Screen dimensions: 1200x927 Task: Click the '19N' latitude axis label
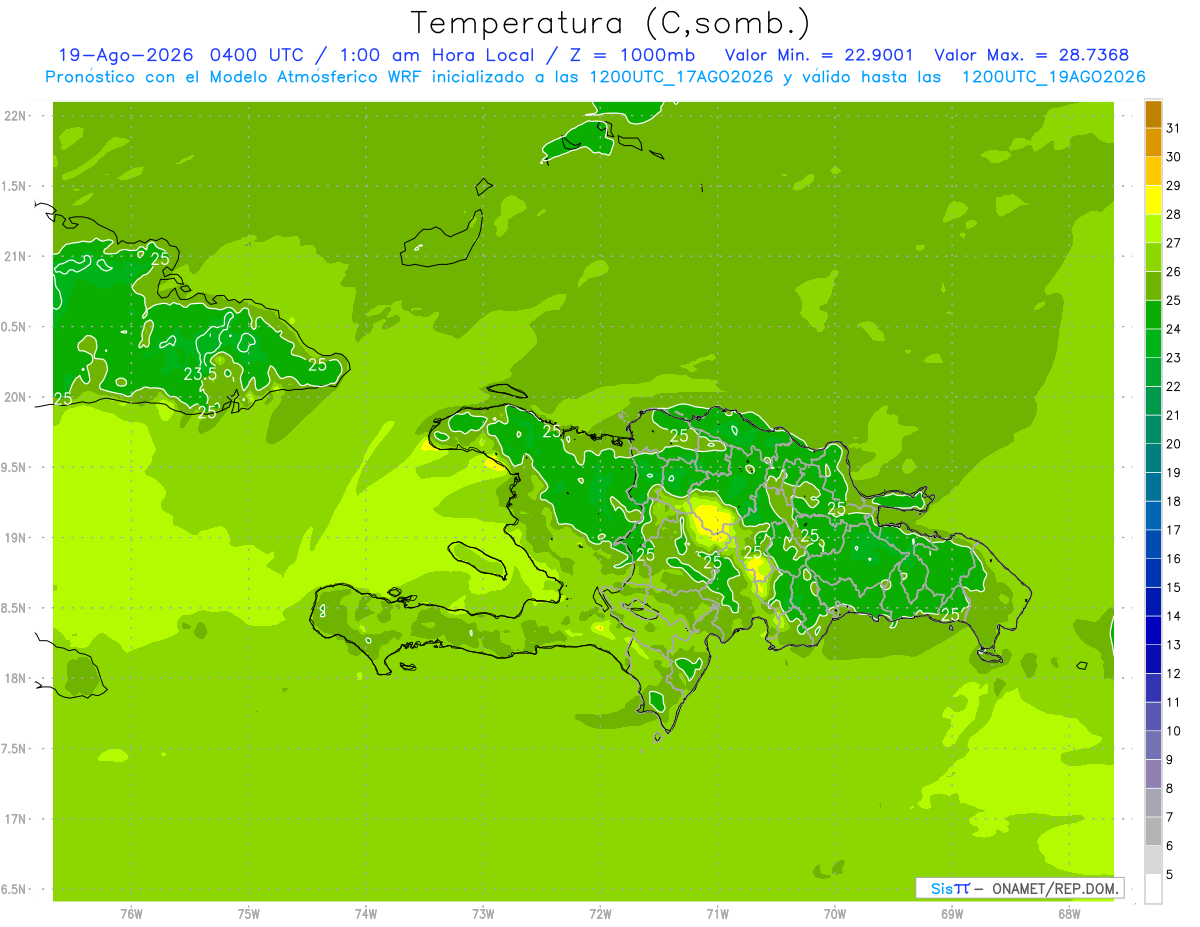pyautogui.click(x=15, y=537)
